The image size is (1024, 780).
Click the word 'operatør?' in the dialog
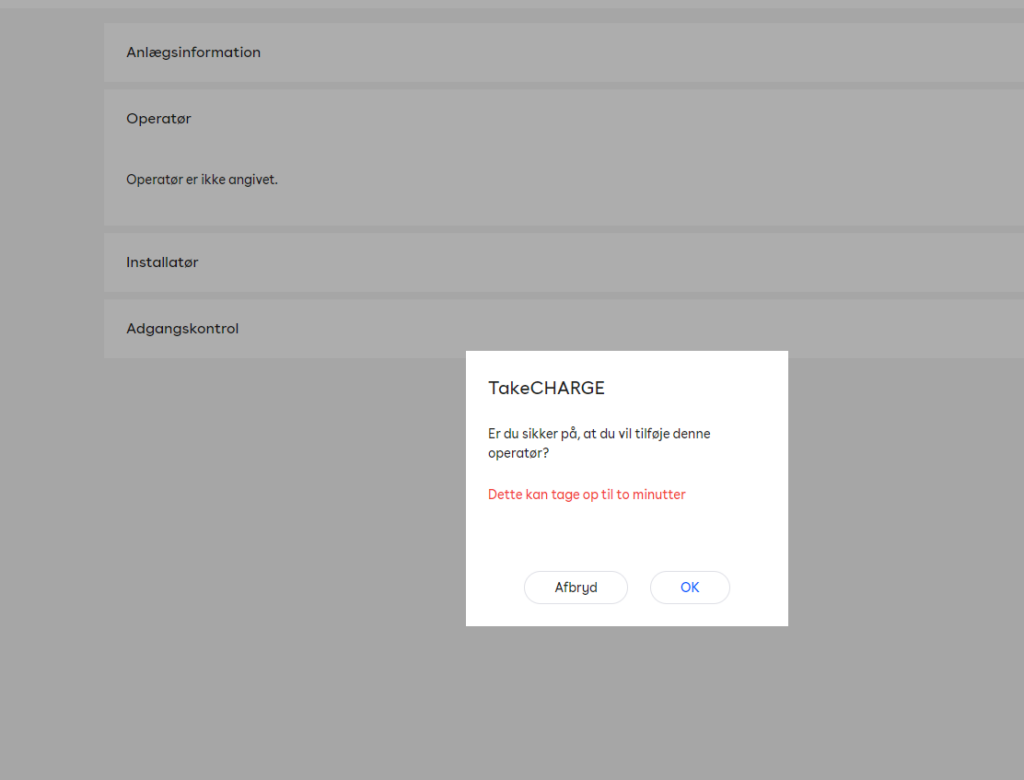click(x=518, y=452)
